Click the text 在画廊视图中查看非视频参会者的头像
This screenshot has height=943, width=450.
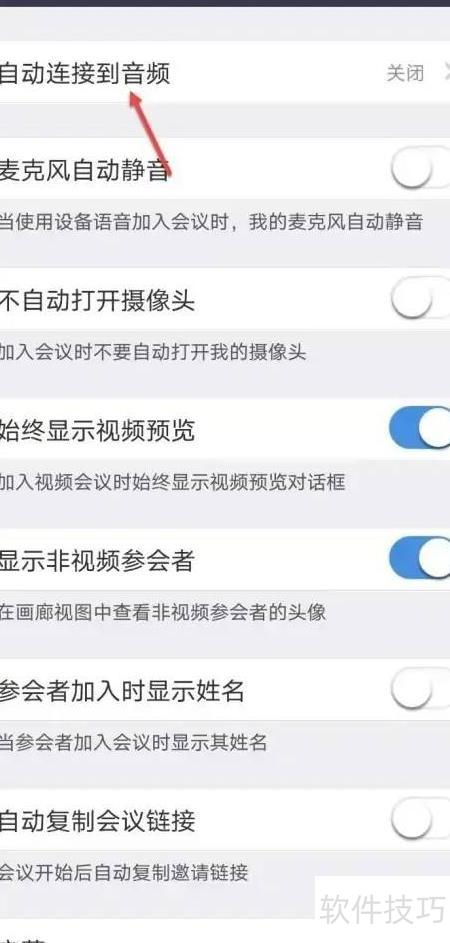[162, 612]
